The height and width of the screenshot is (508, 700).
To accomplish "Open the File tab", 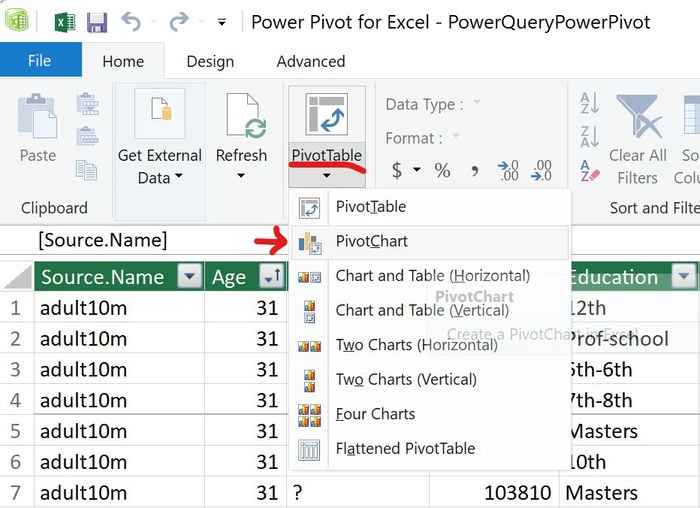I will [x=40, y=60].
